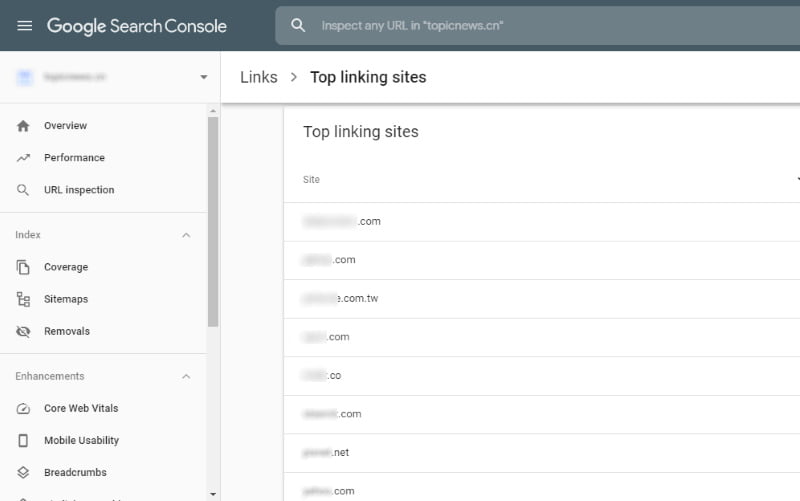Click the Performance trend icon
The image size is (800, 501).
coord(23,158)
